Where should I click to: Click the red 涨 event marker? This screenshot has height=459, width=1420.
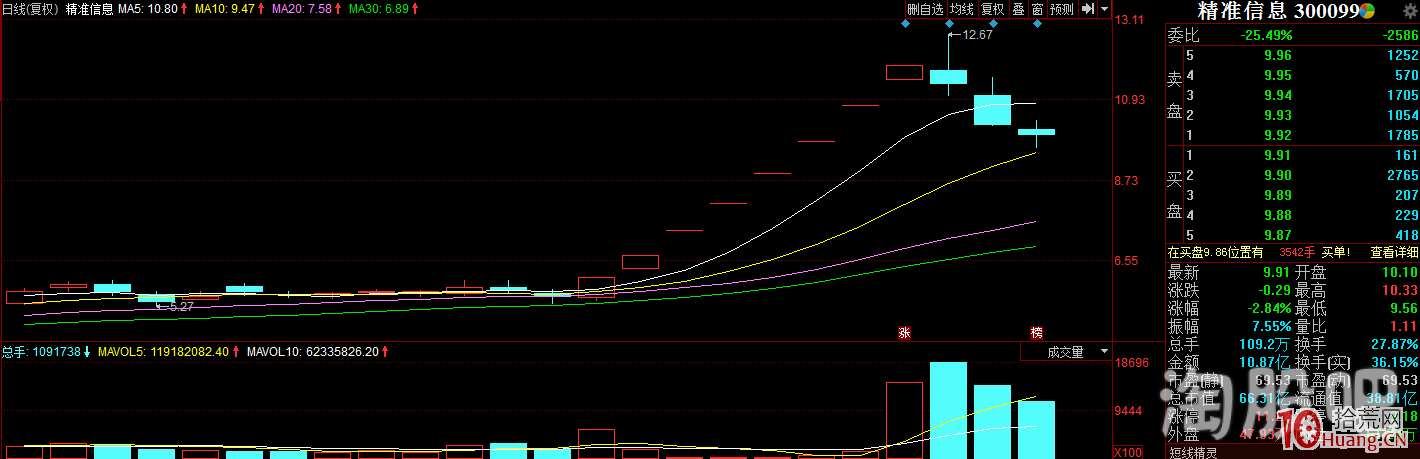pos(905,332)
